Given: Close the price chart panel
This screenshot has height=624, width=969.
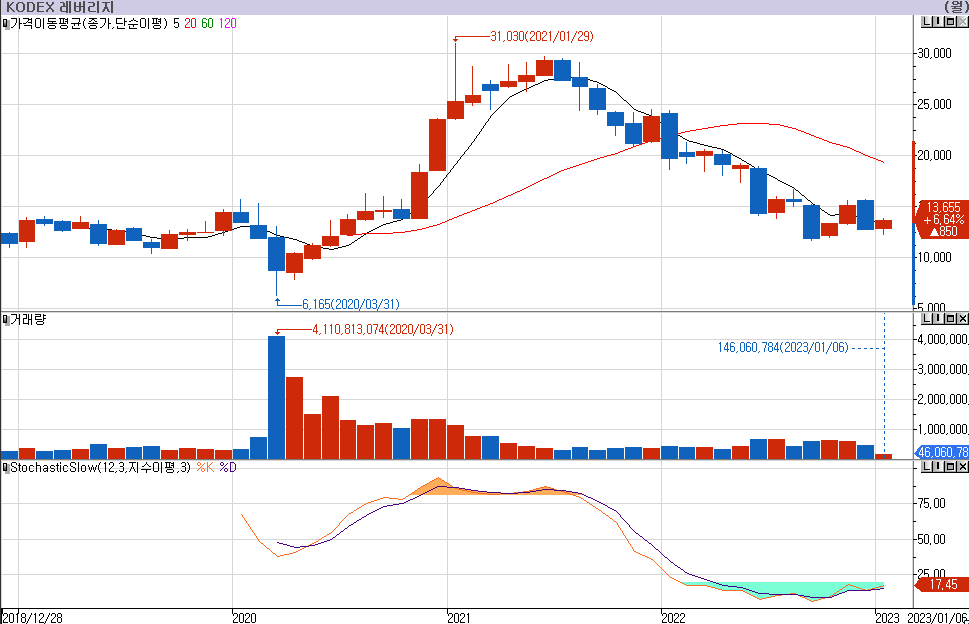Looking at the screenshot, I should click(962, 22).
